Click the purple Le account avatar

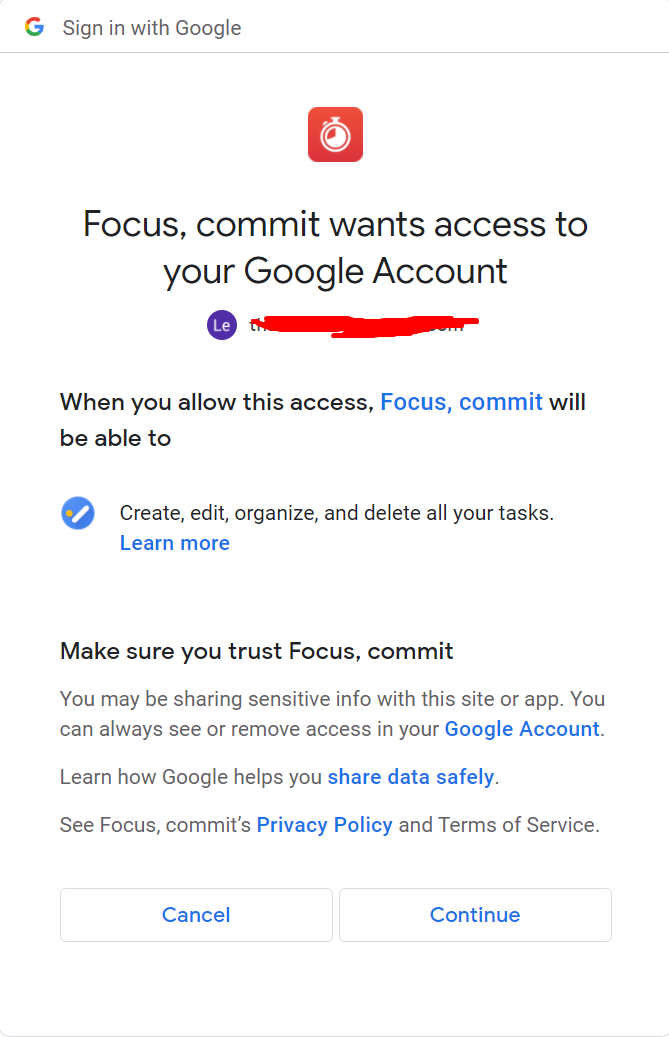point(222,325)
